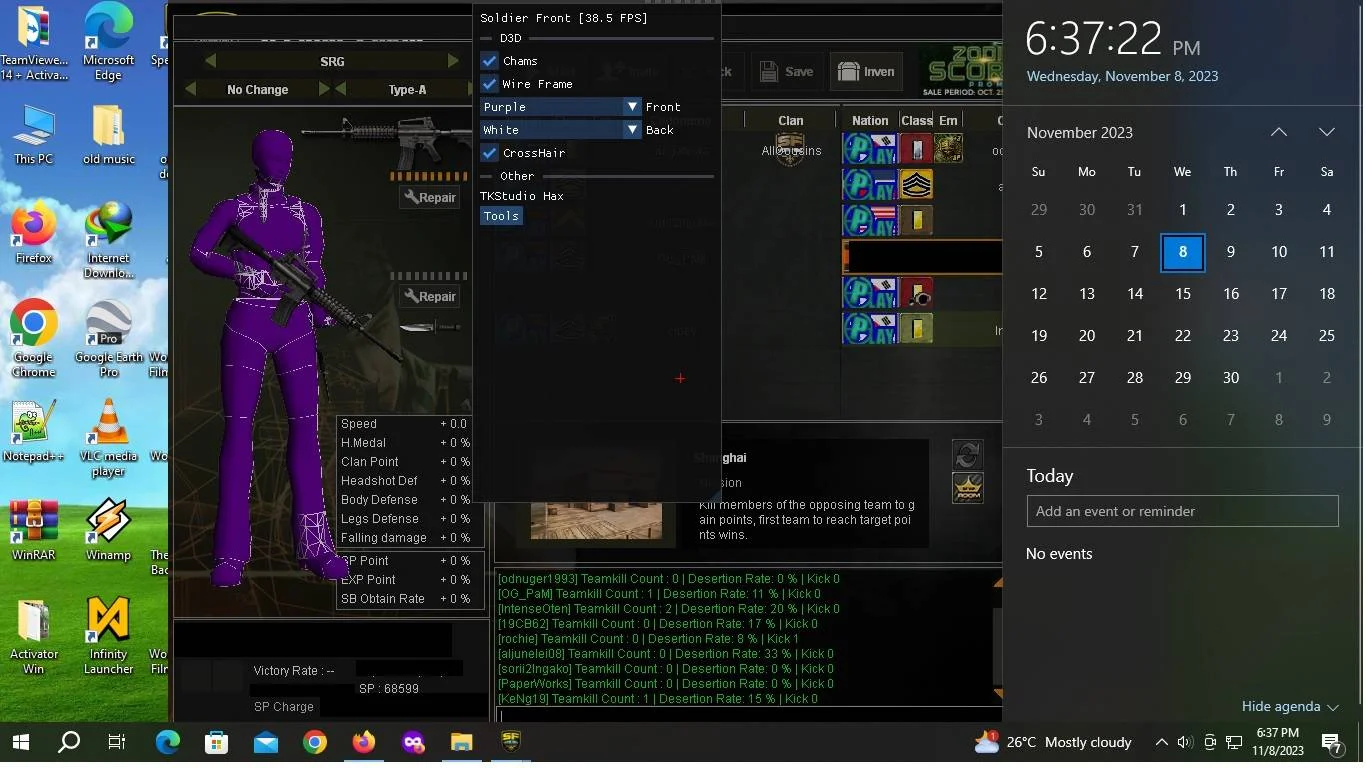Open Google Earth Pro shortcut
Viewport: 1366px width, 768px height.
(108, 339)
